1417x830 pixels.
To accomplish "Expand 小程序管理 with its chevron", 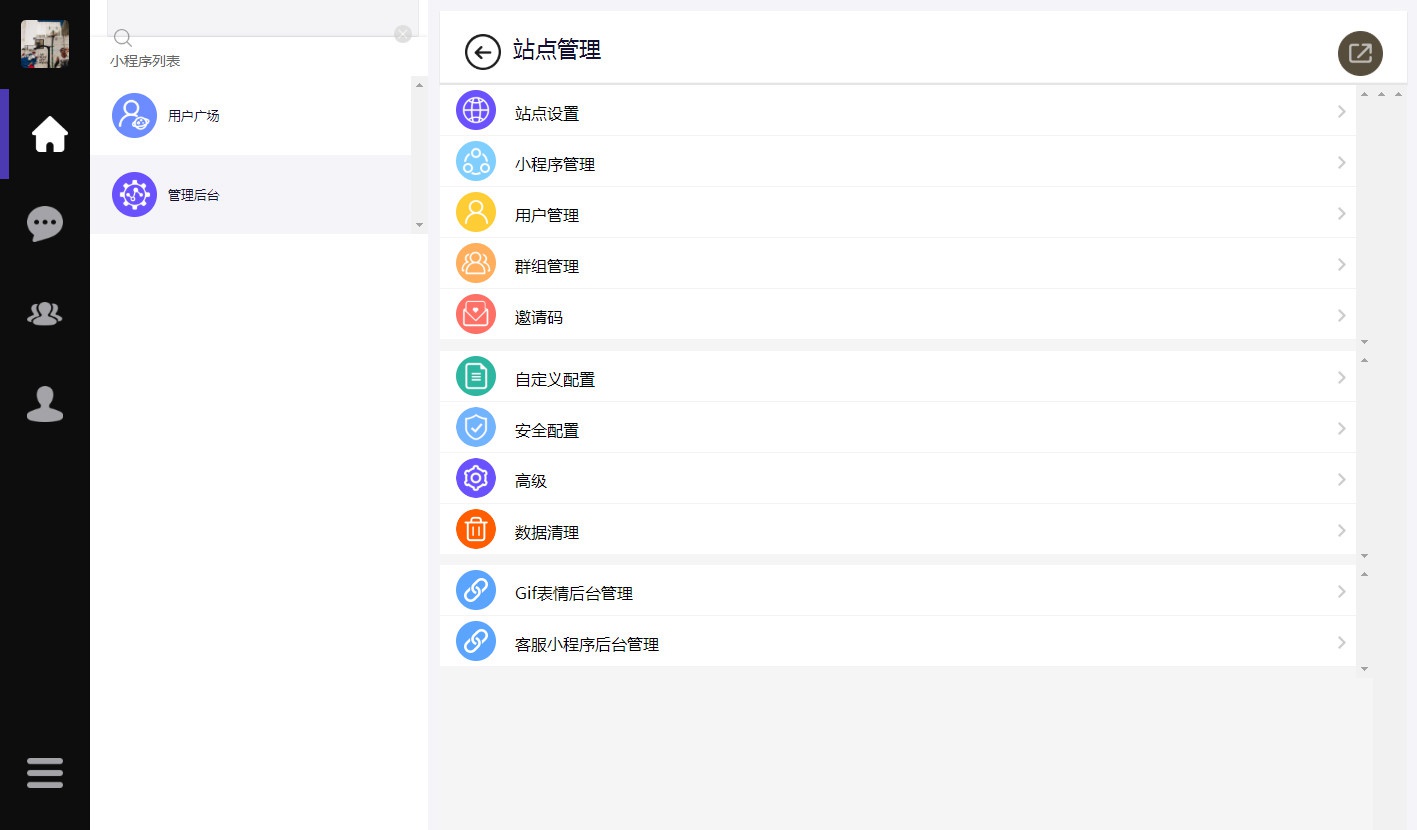I will click(x=1342, y=163).
